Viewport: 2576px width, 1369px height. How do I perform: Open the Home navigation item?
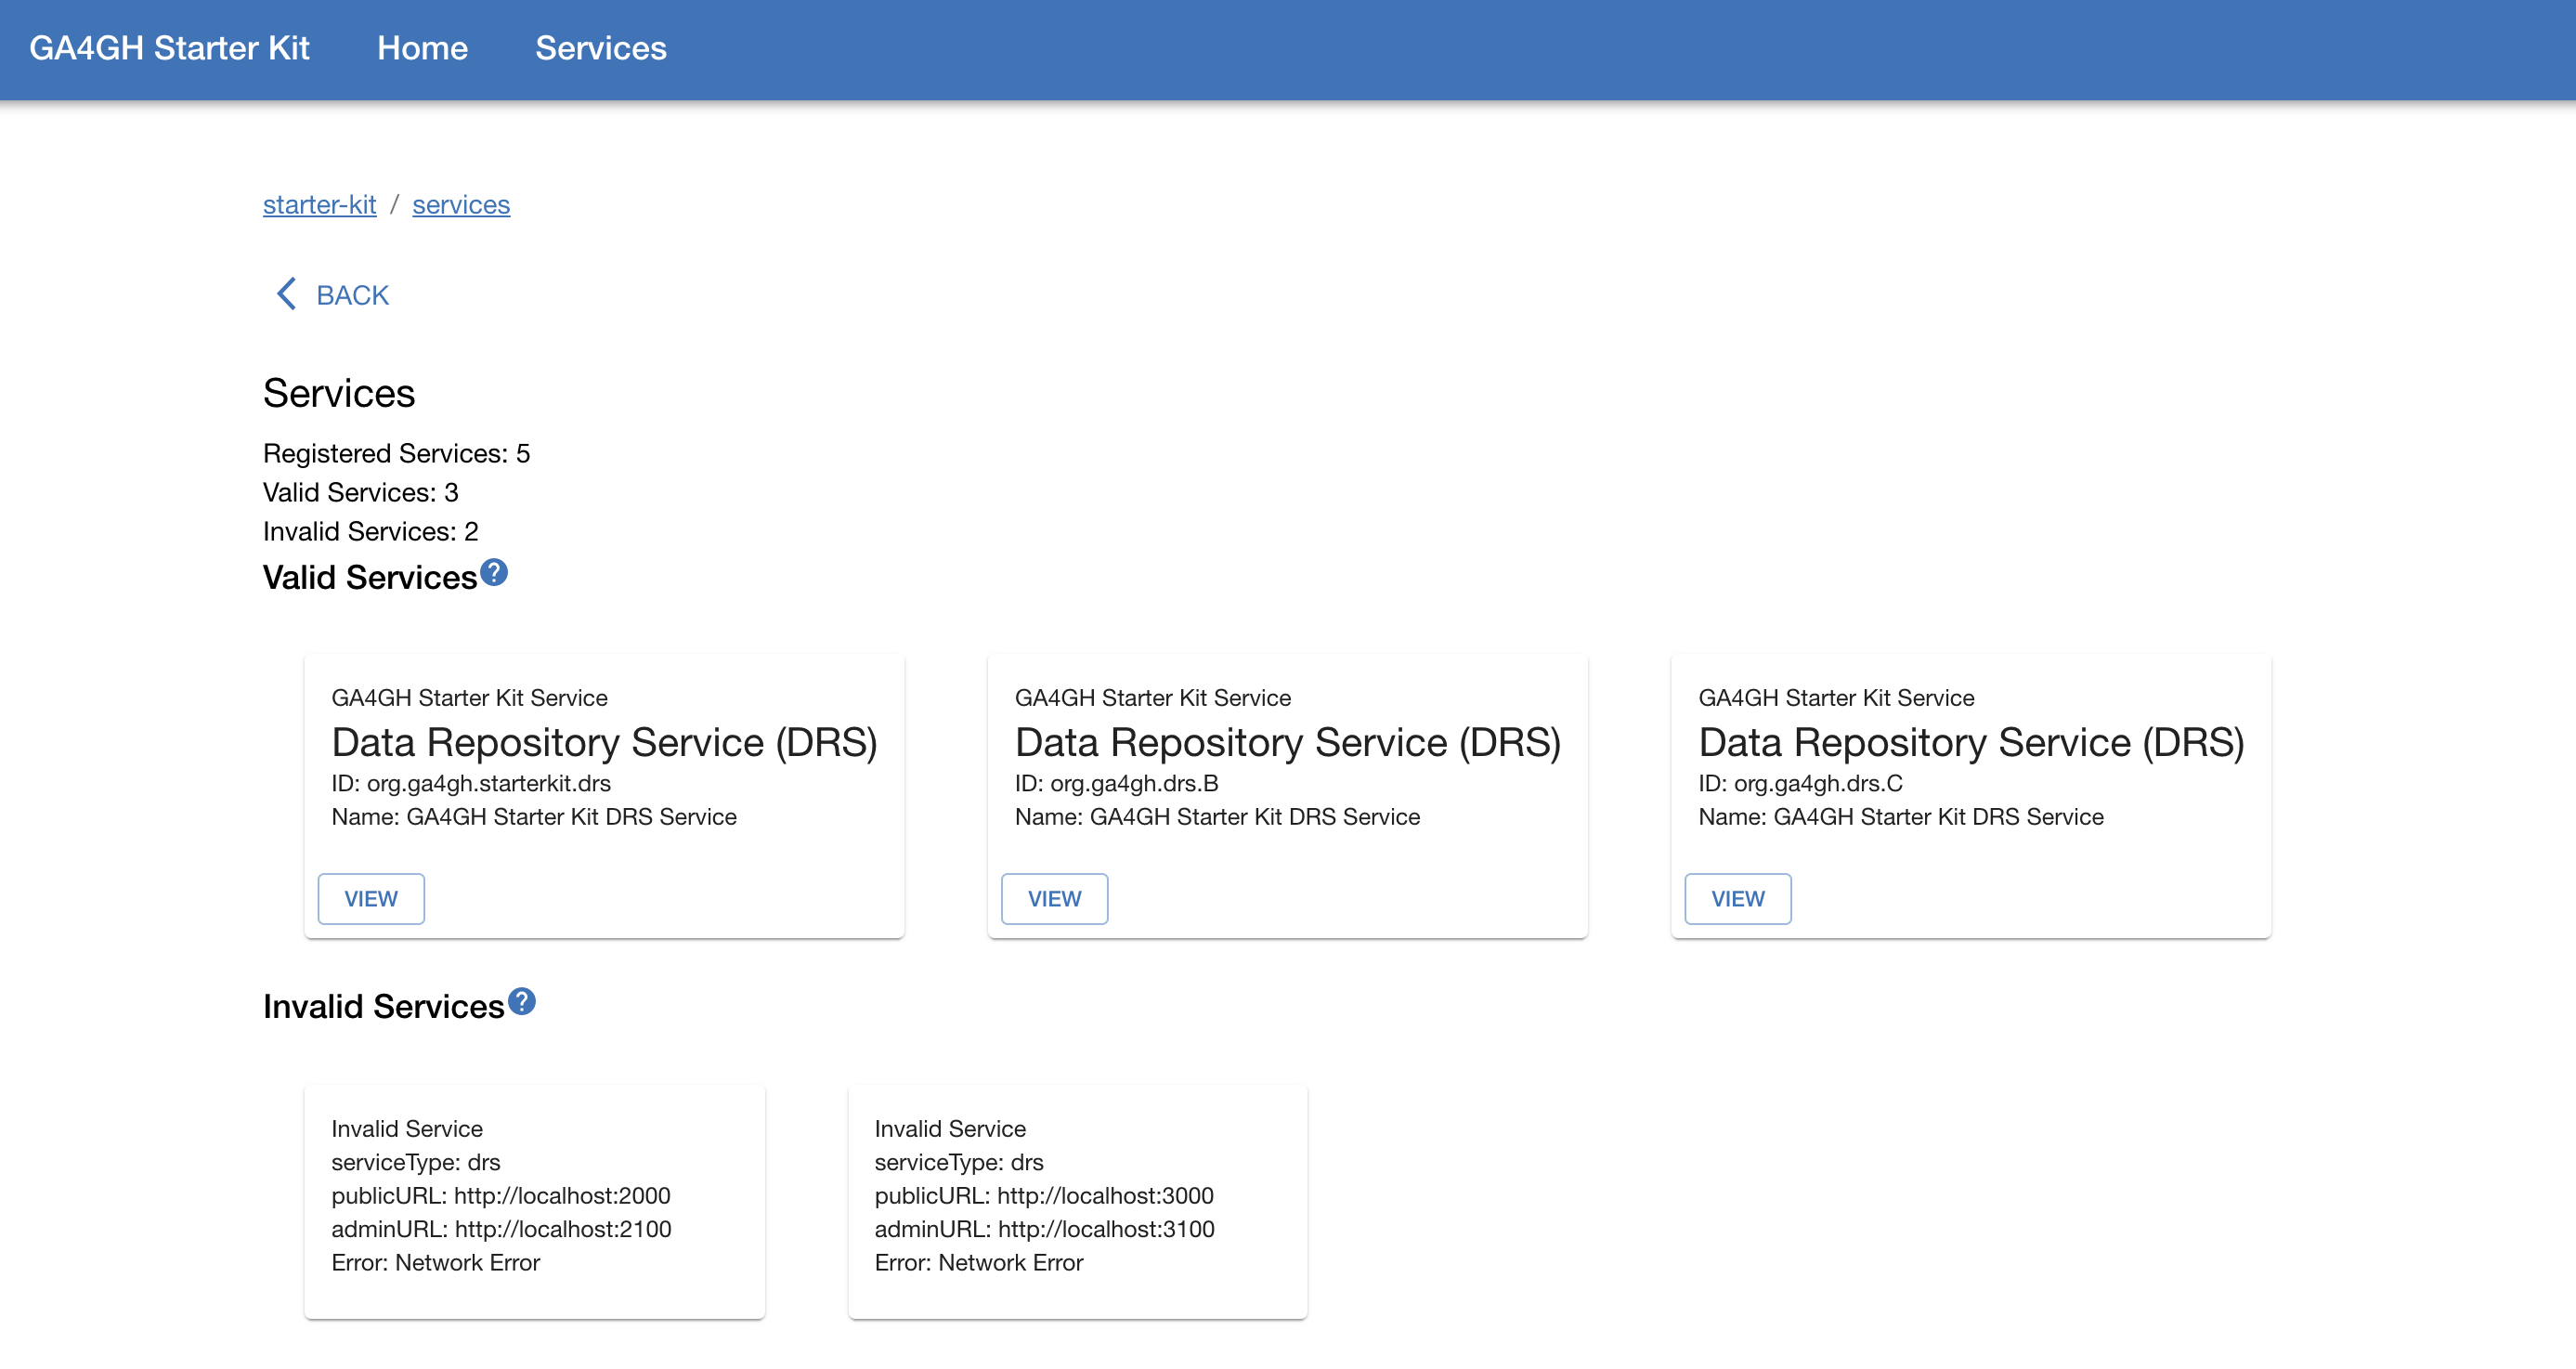pos(422,47)
